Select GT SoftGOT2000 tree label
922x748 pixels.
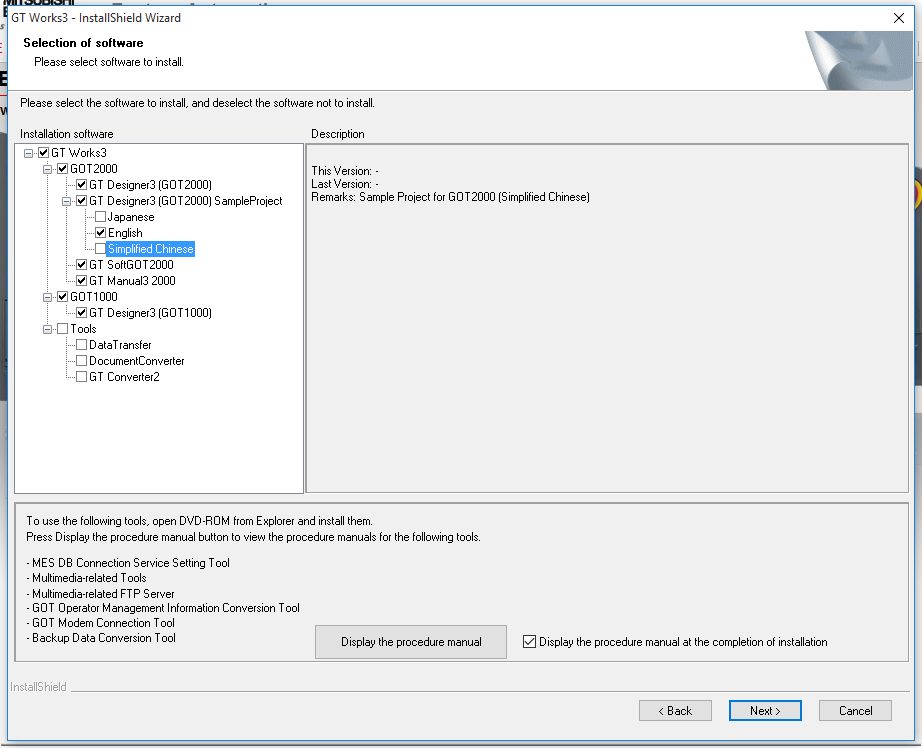point(131,265)
